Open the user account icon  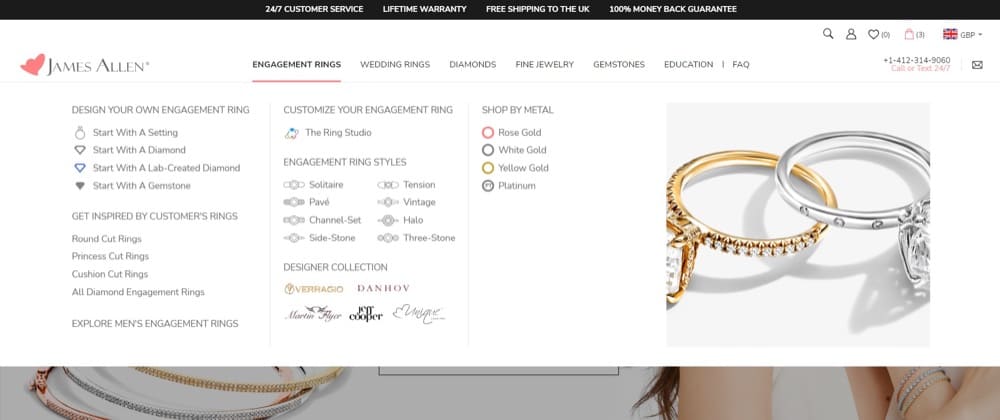(x=851, y=34)
